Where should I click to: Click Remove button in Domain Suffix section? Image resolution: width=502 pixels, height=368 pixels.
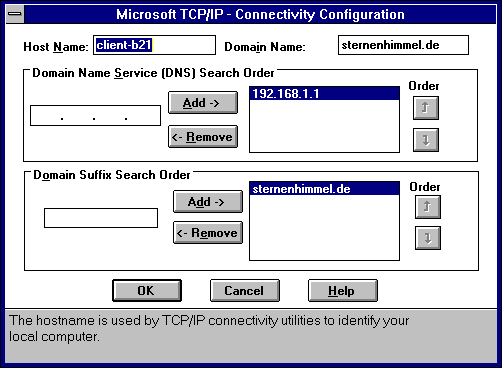tap(208, 233)
